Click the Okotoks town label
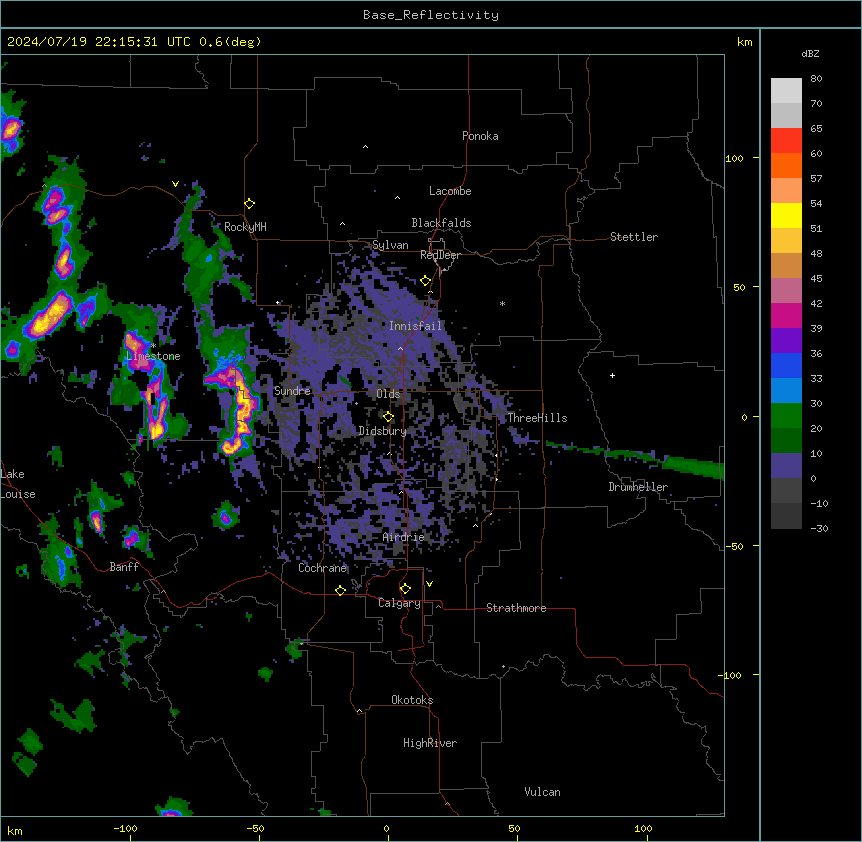 tap(412, 700)
